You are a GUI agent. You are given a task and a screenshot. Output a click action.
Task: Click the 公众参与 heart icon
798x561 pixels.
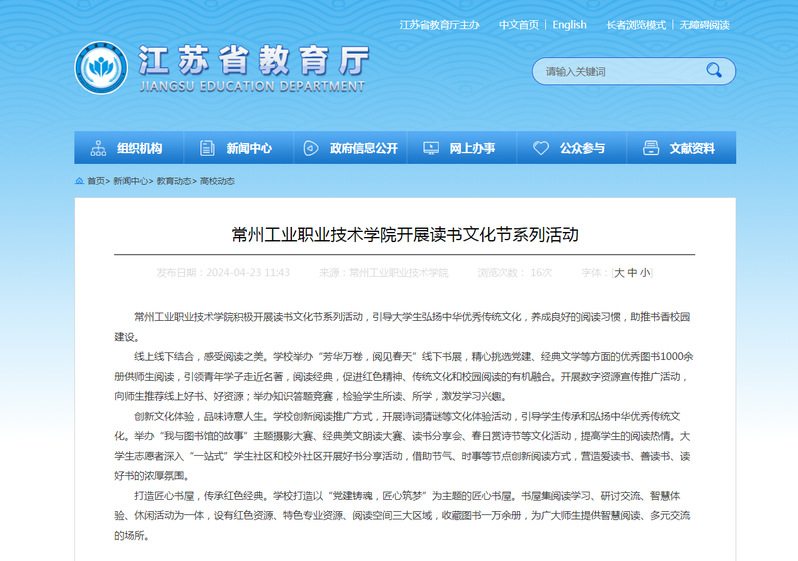pyautogui.click(x=541, y=148)
